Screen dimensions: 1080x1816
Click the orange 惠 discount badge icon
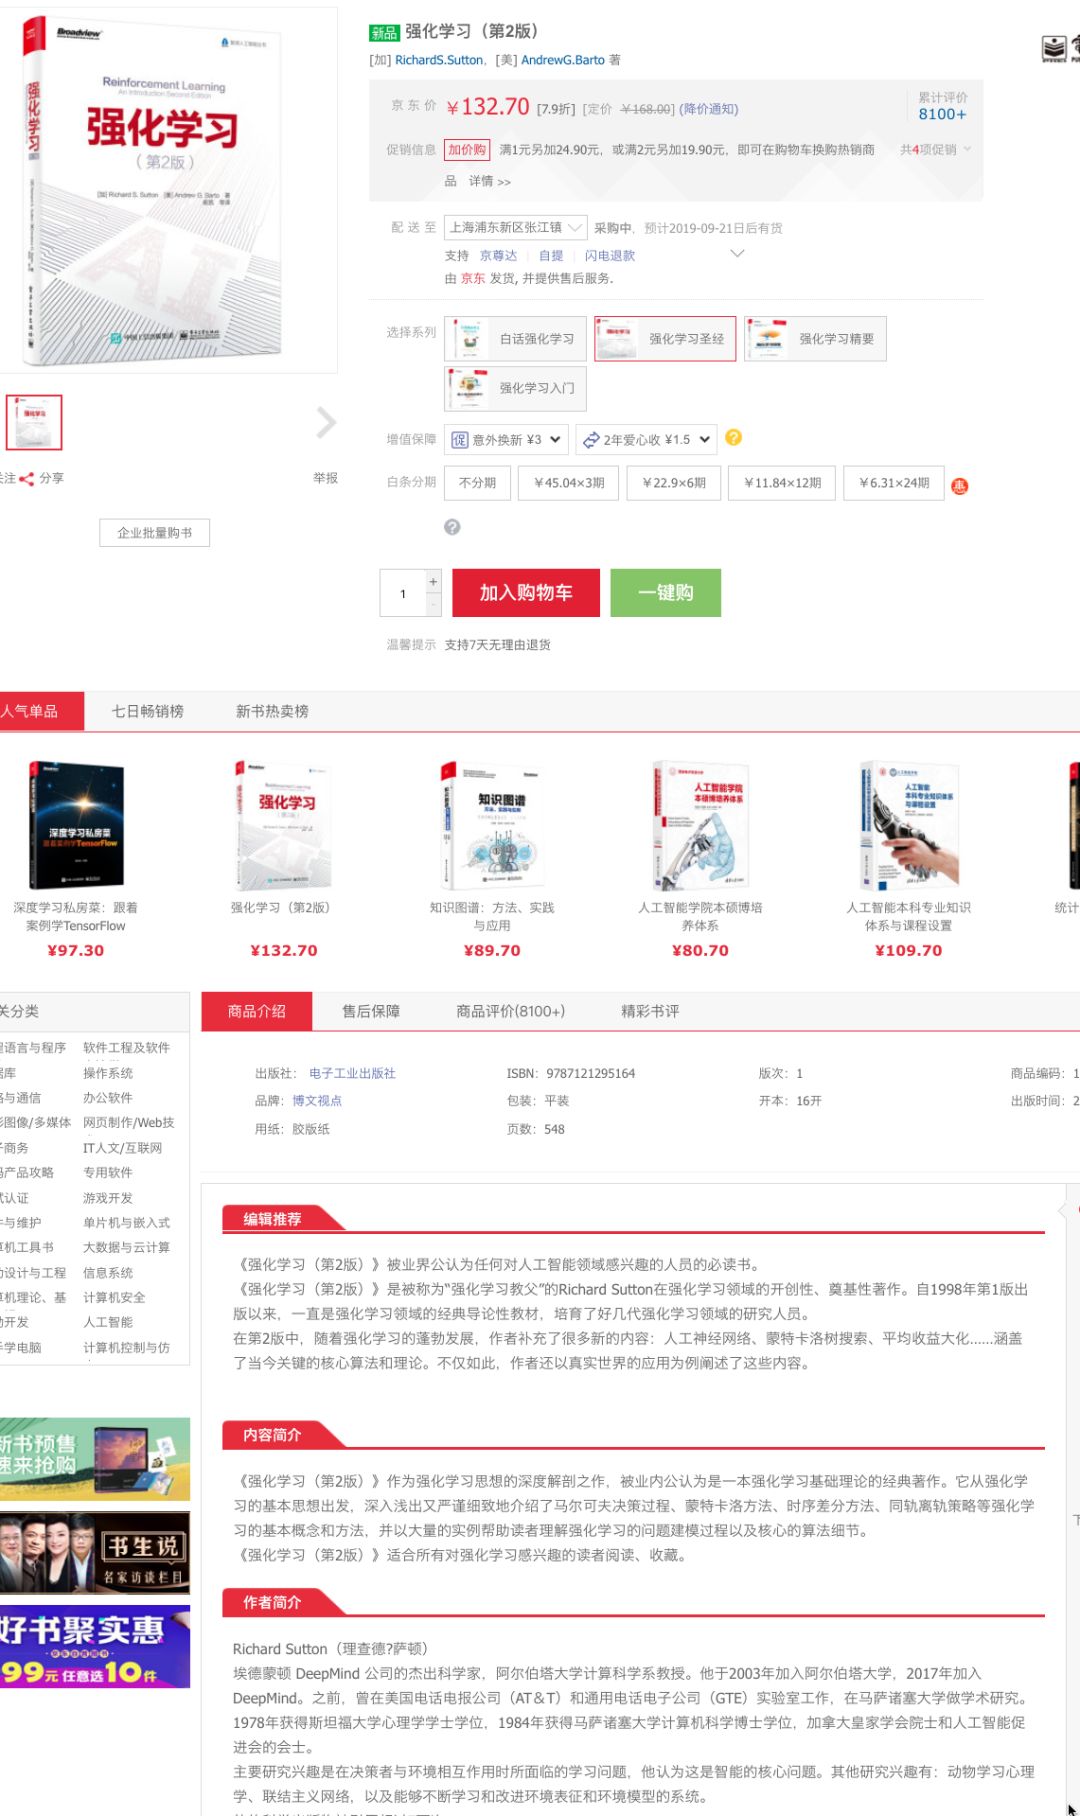coord(960,486)
